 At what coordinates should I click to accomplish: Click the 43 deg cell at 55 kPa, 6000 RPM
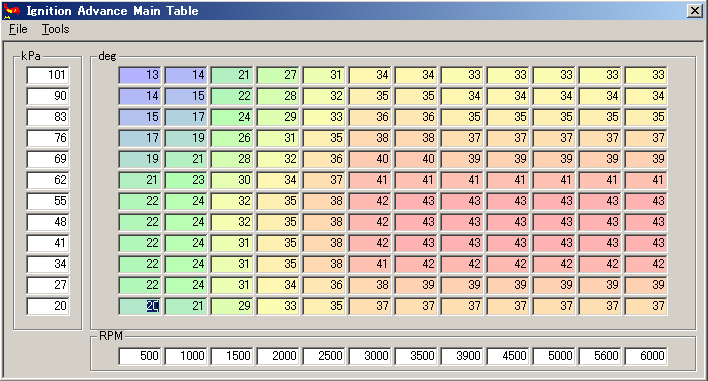pyautogui.click(x=647, y=201)
